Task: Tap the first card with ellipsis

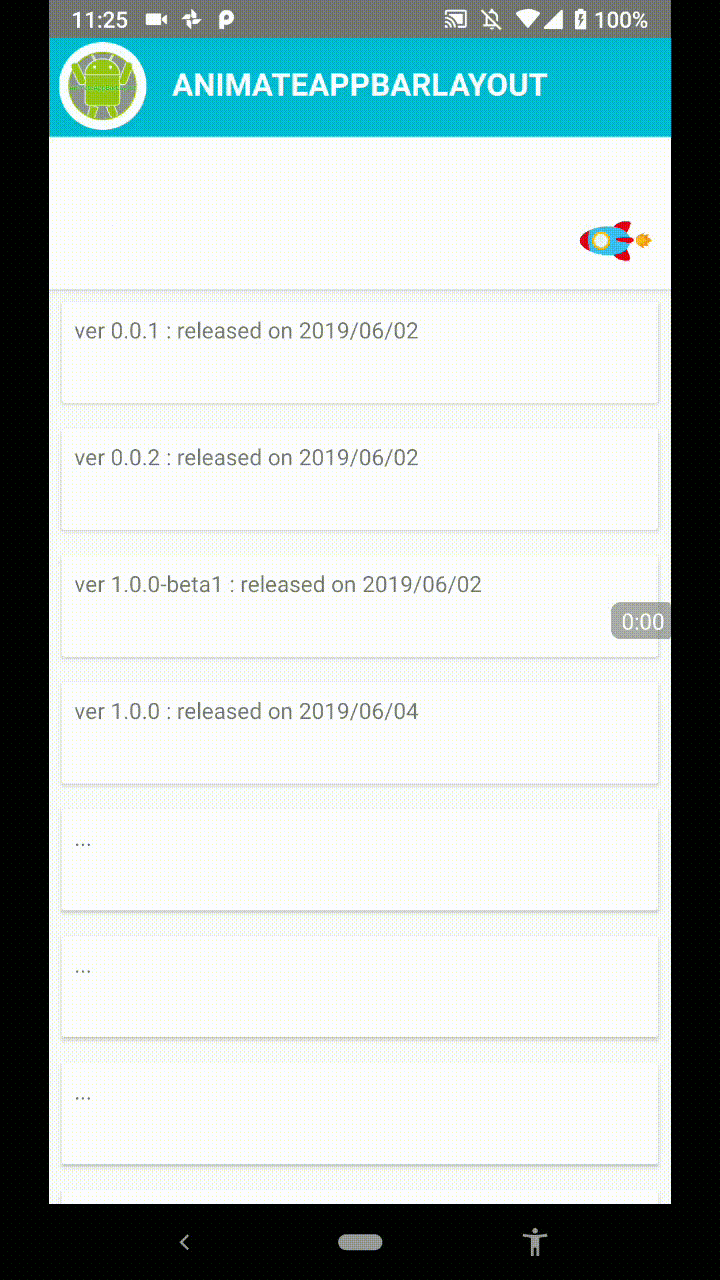Action: coord(360,861)
